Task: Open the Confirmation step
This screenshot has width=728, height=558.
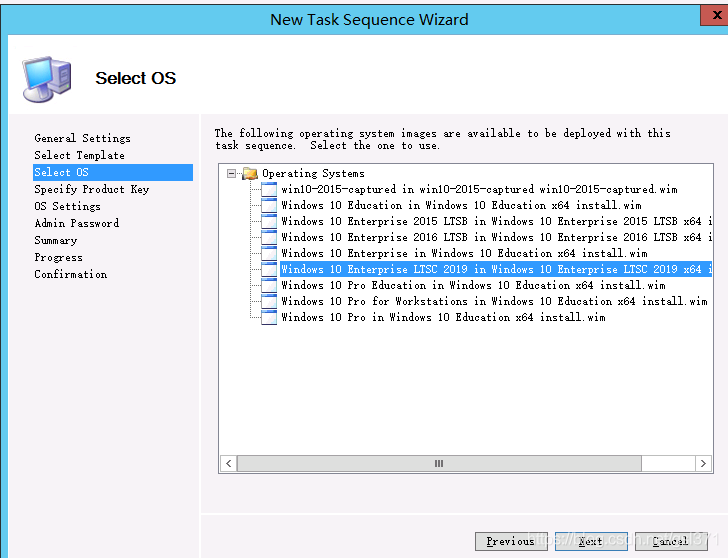Action: (x=71, y=274)
